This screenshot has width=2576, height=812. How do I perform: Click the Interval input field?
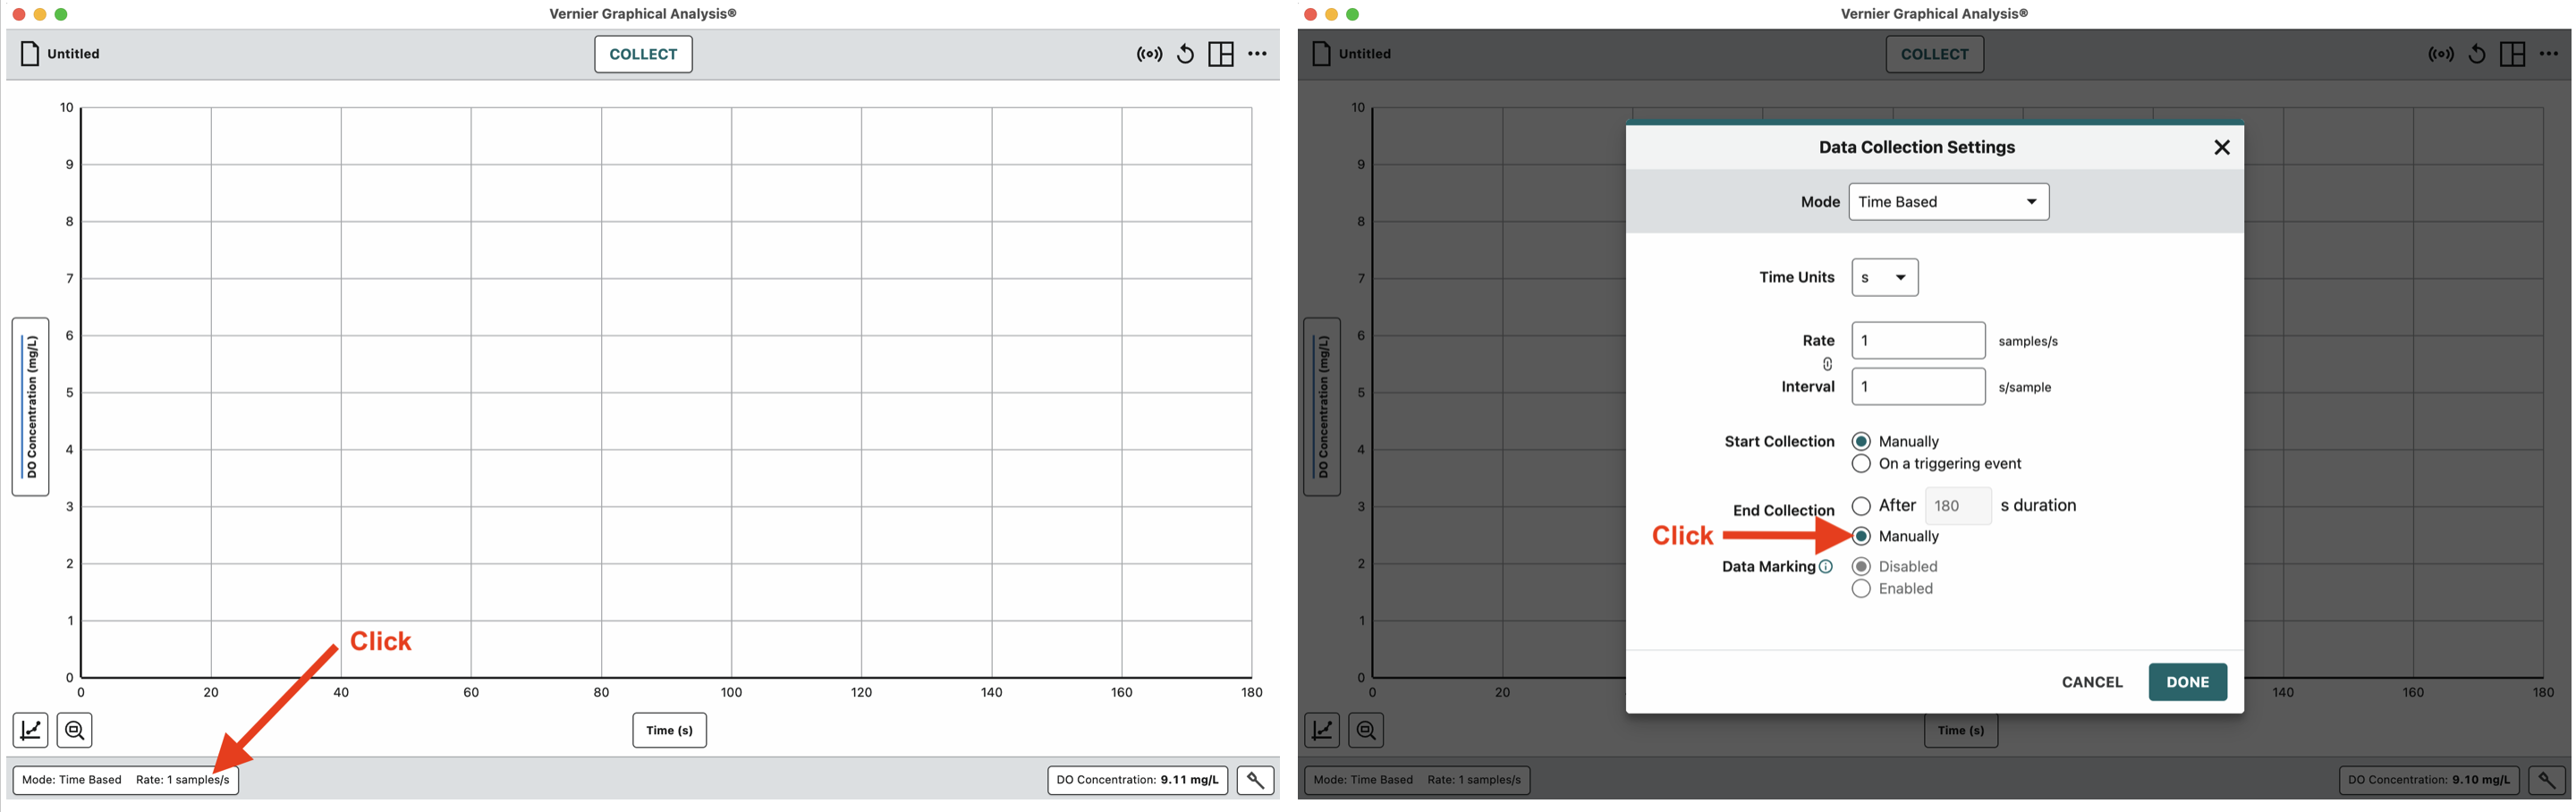1918,387
